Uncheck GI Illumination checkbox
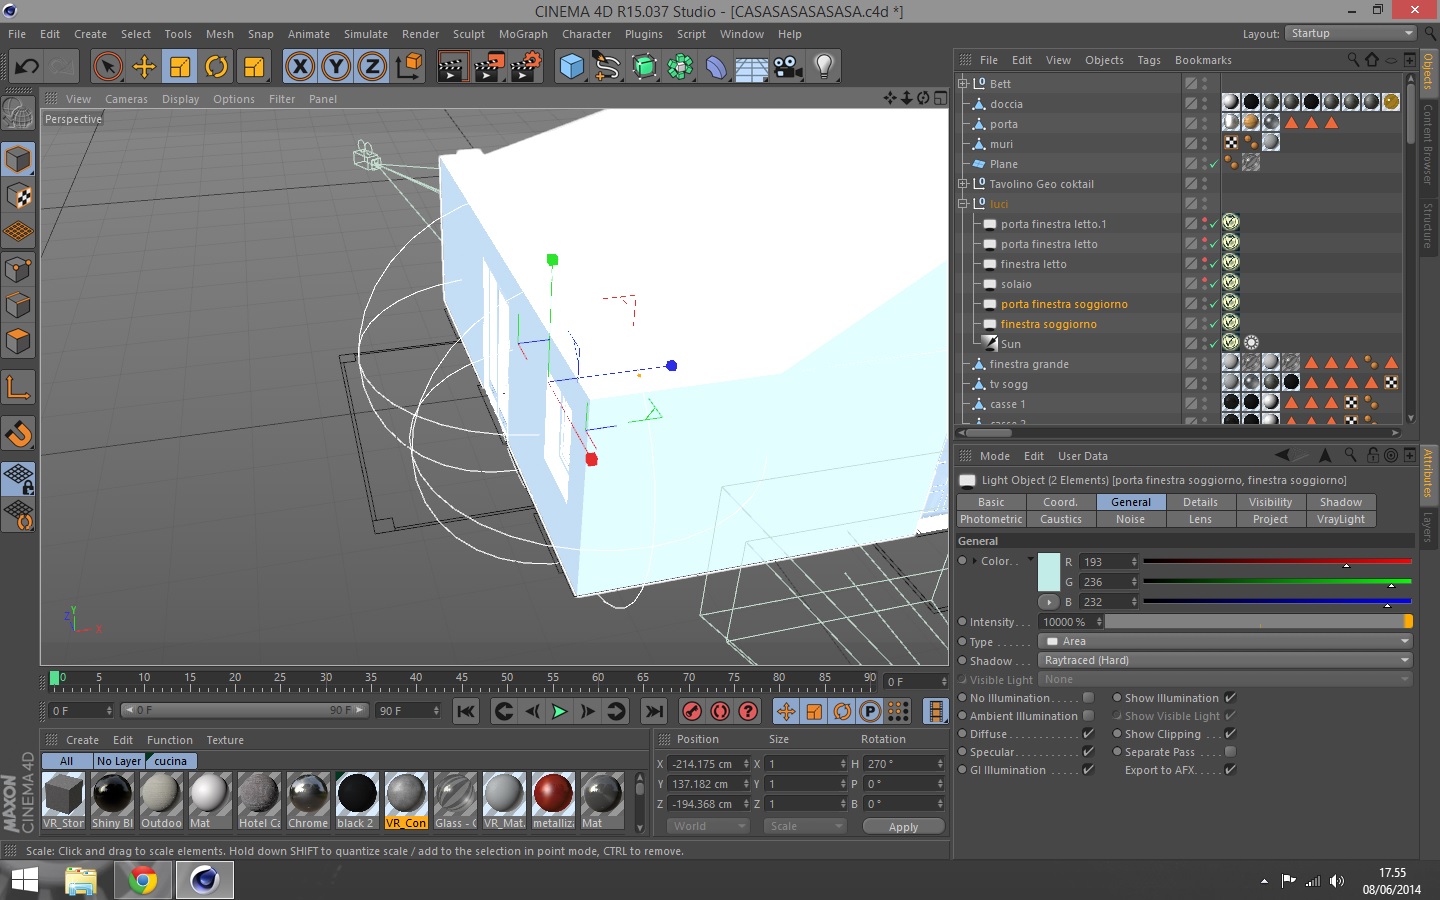 [1088, 770]
